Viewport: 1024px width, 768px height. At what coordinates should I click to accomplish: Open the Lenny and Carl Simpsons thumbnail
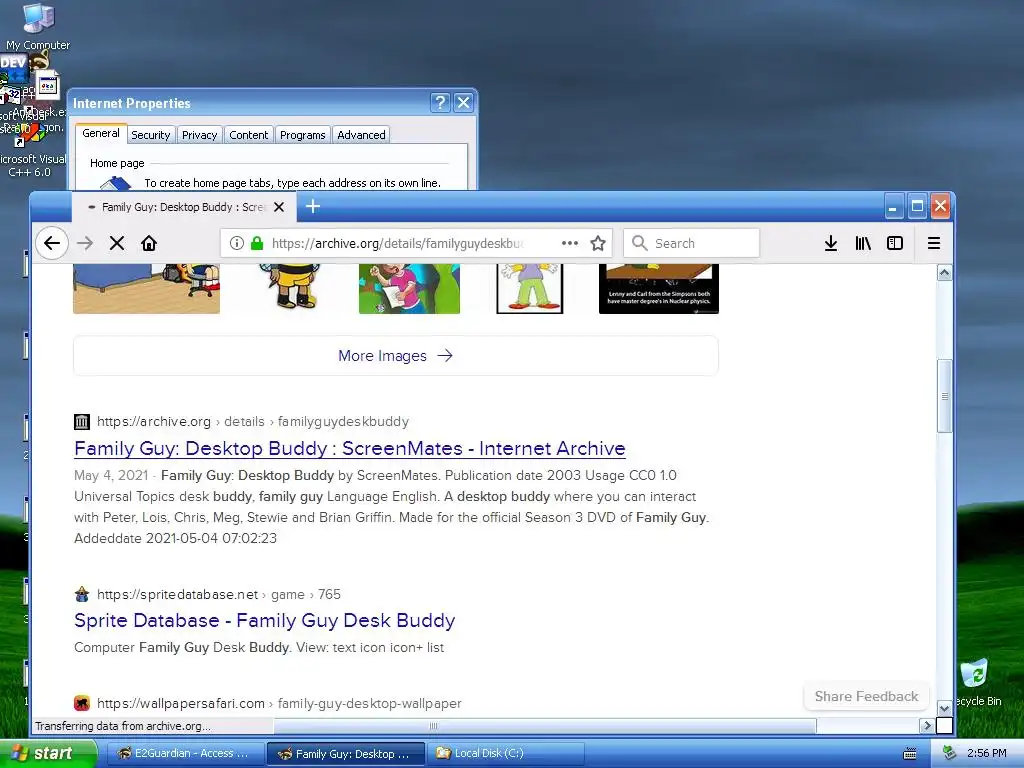(659, 288)
